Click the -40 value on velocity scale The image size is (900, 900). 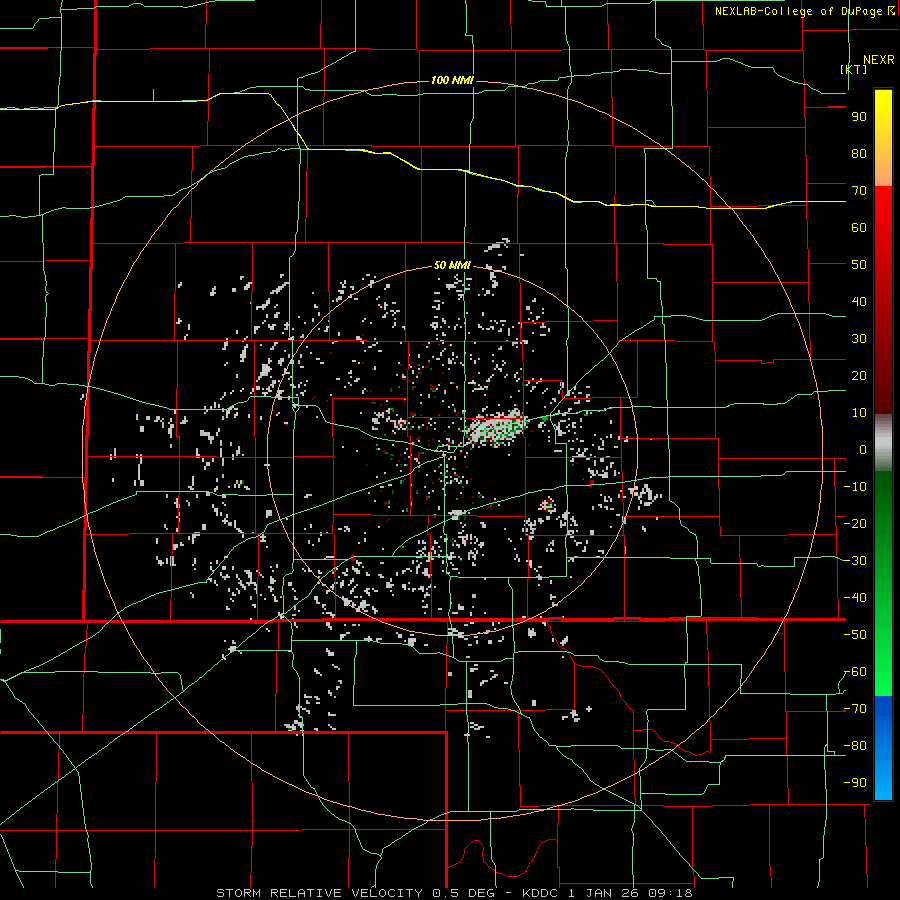pyautogui.click(x=855, y=598)
